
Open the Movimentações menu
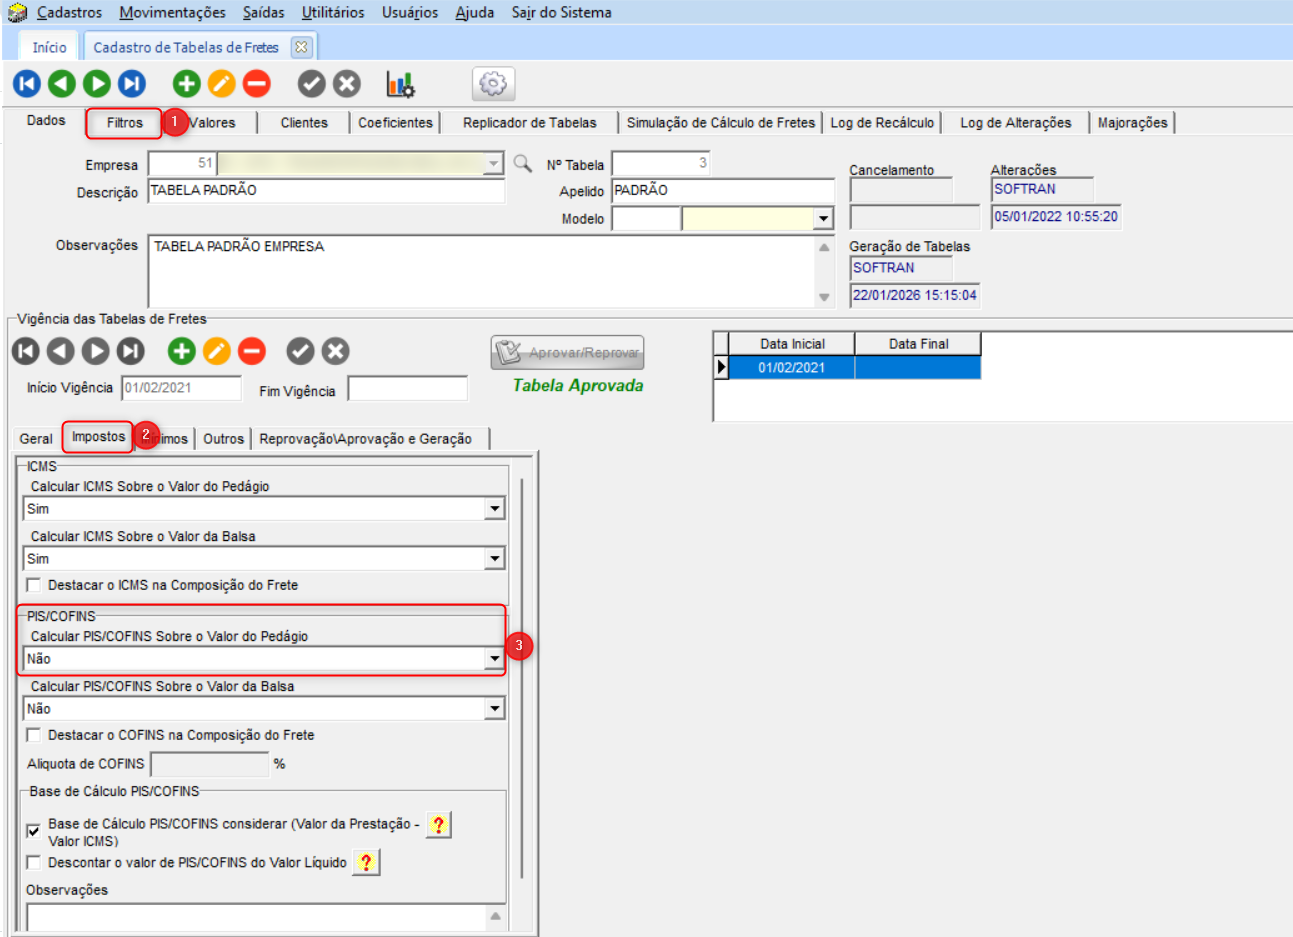[172, 12]
